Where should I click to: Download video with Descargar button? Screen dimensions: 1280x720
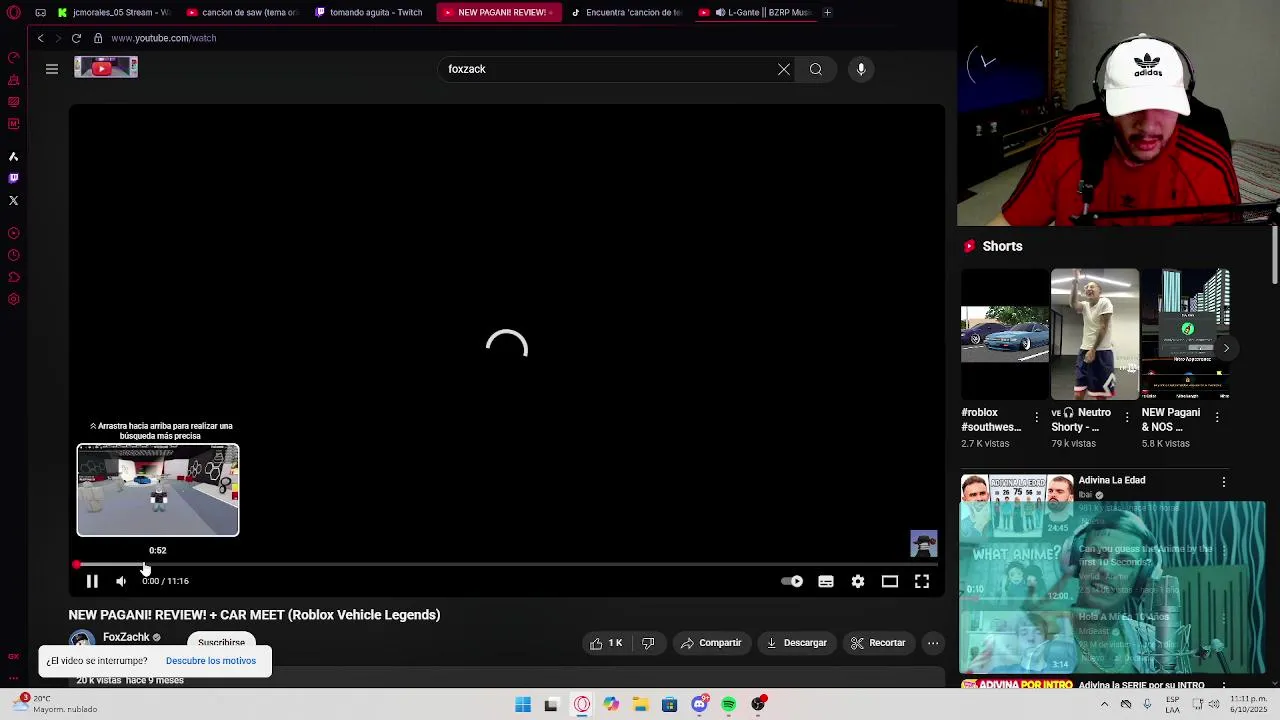point(797,643)
